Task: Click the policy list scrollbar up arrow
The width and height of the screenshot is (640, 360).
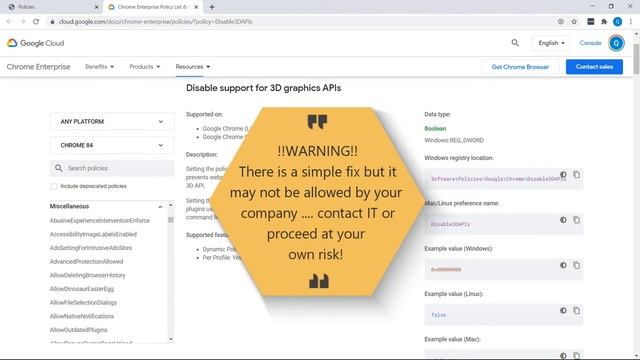Action: pos(171,205)
